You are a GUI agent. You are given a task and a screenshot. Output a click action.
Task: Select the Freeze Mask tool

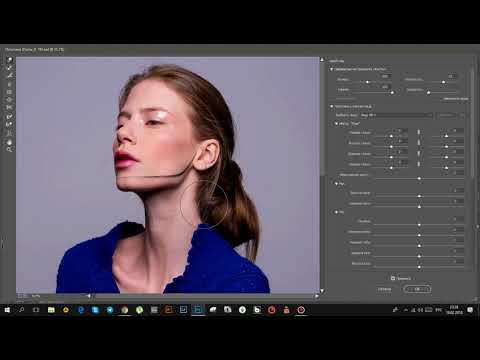coord(9,116)
